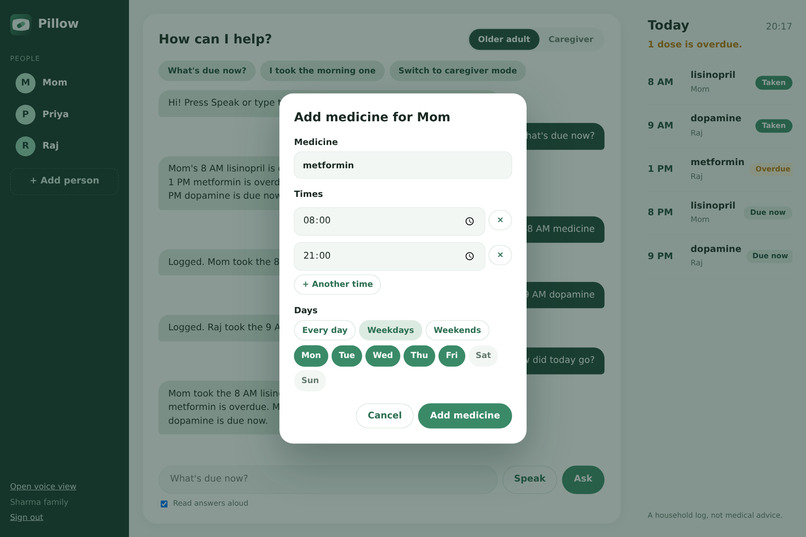Cancel the Add medicine dialog

click(x=384, y=415)
